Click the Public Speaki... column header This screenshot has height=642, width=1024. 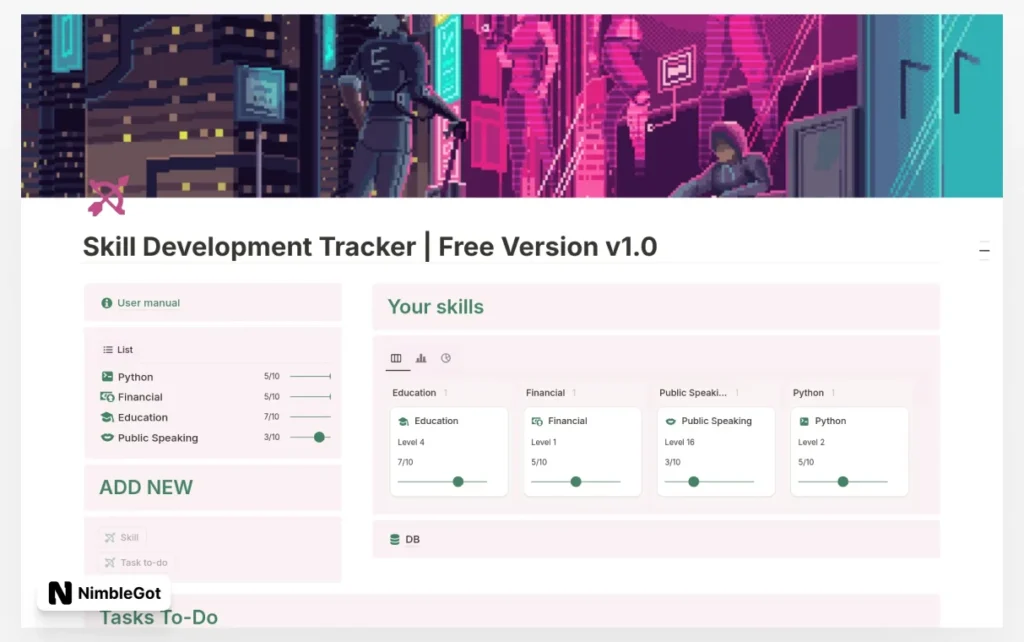693,393
